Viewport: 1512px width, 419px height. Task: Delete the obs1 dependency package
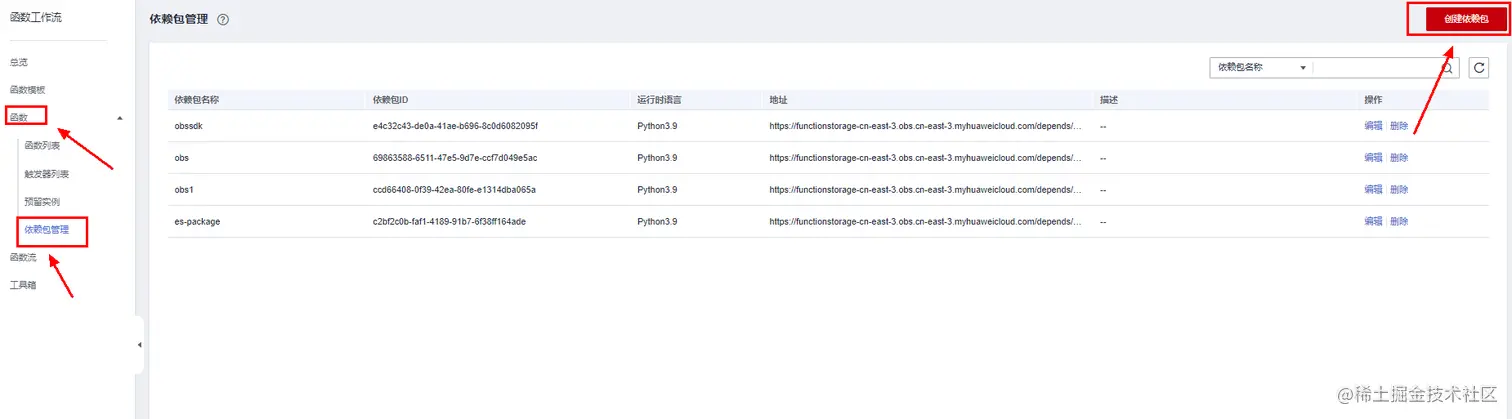point(1399,190)
